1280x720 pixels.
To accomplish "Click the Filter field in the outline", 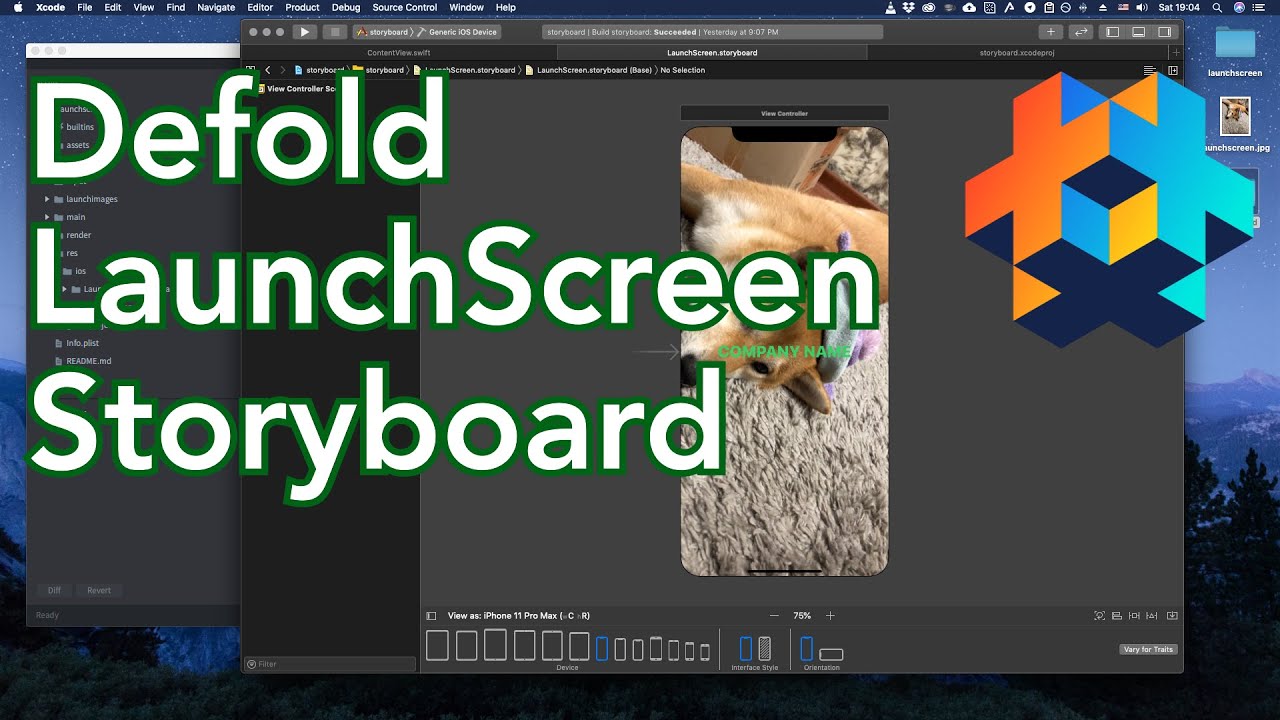I will pos(330,664).
